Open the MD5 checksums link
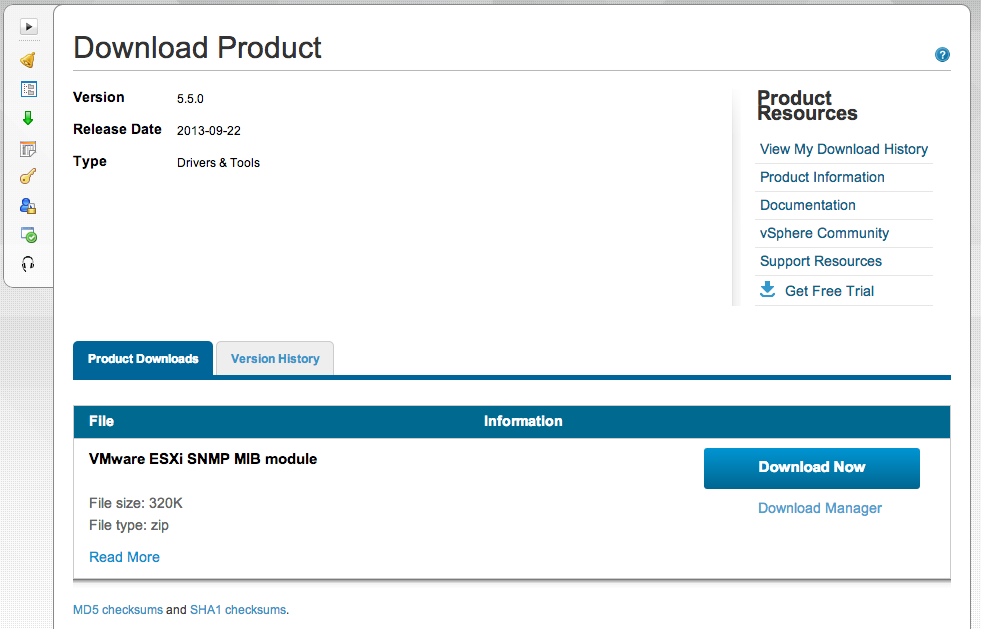The height and width of the screenshot is (629, 981). click(118, 610)
